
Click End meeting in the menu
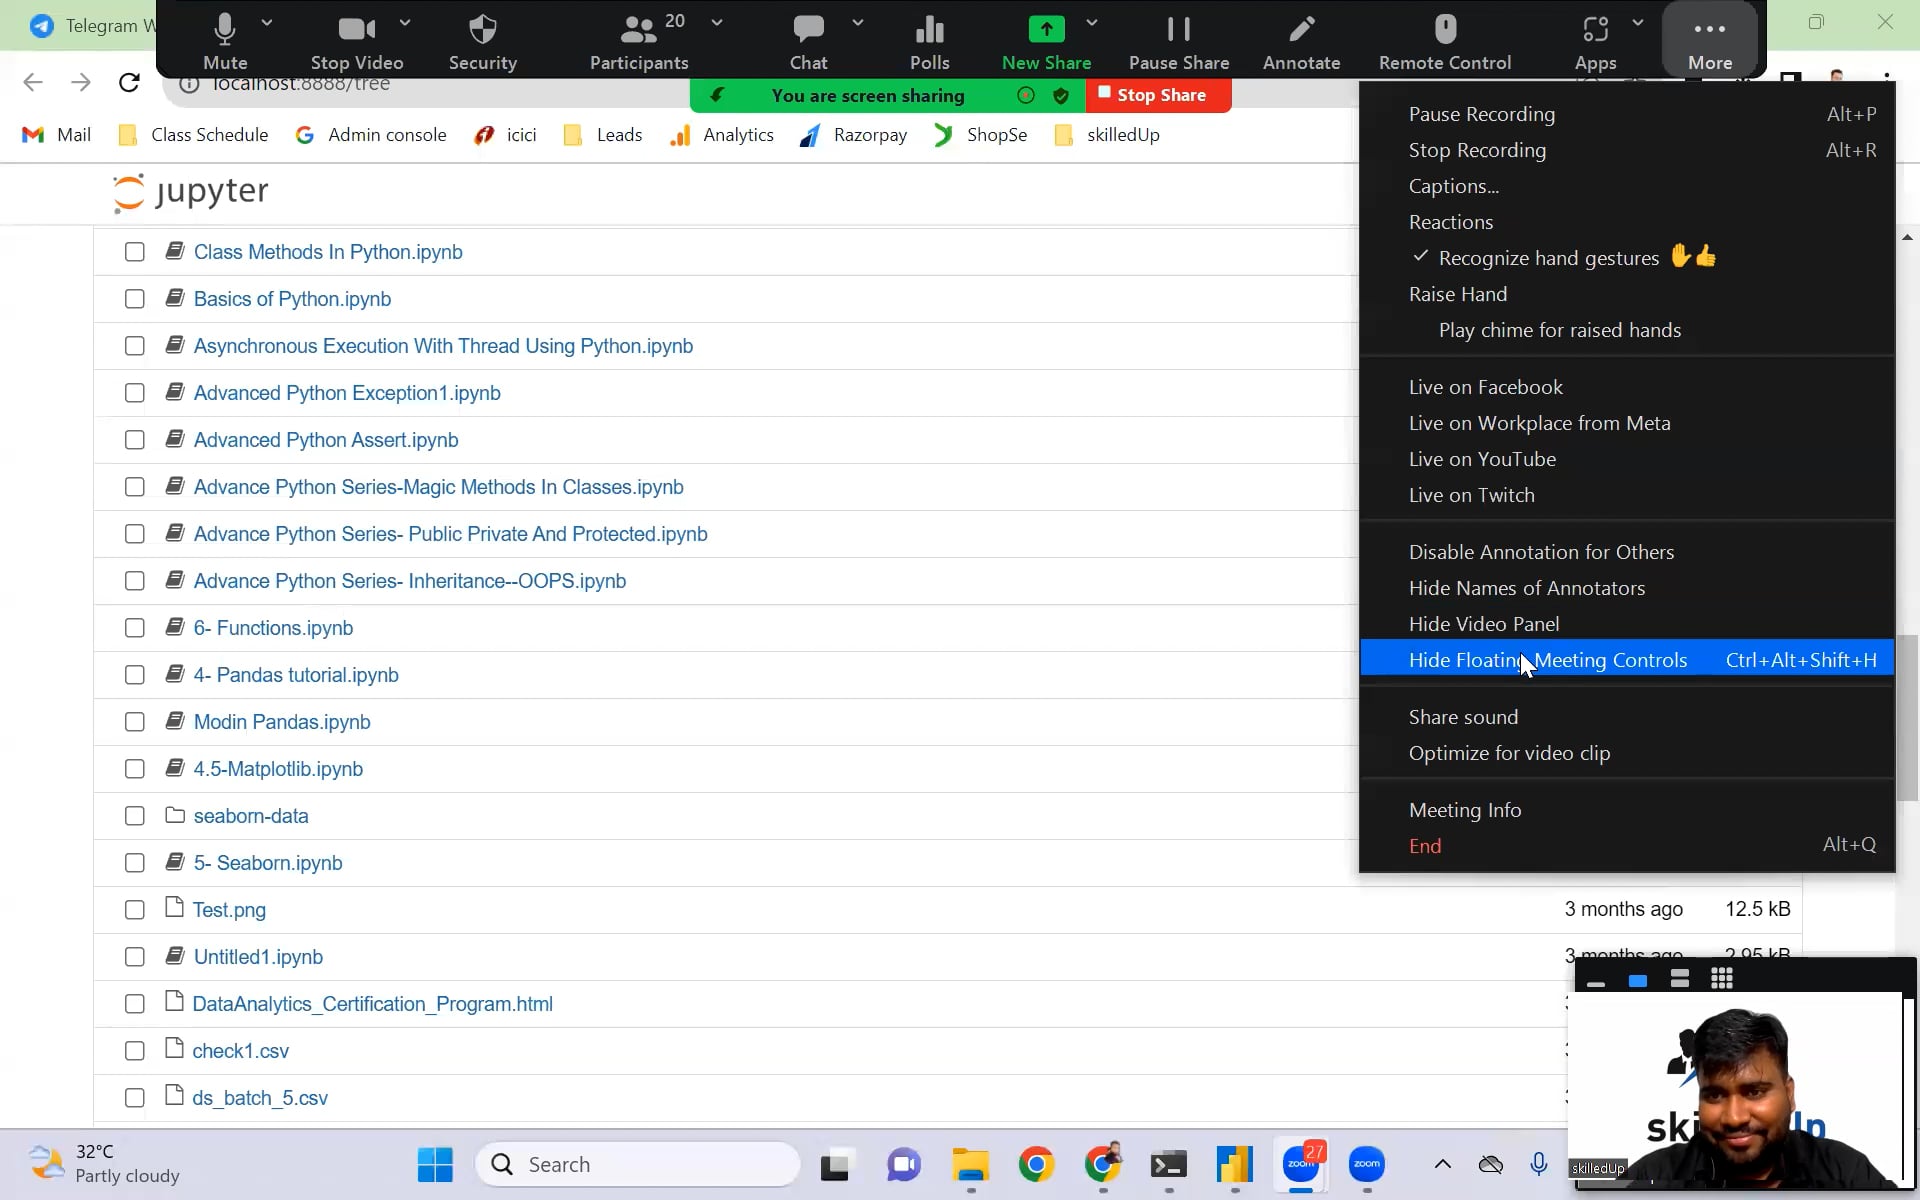[1627, 846]
